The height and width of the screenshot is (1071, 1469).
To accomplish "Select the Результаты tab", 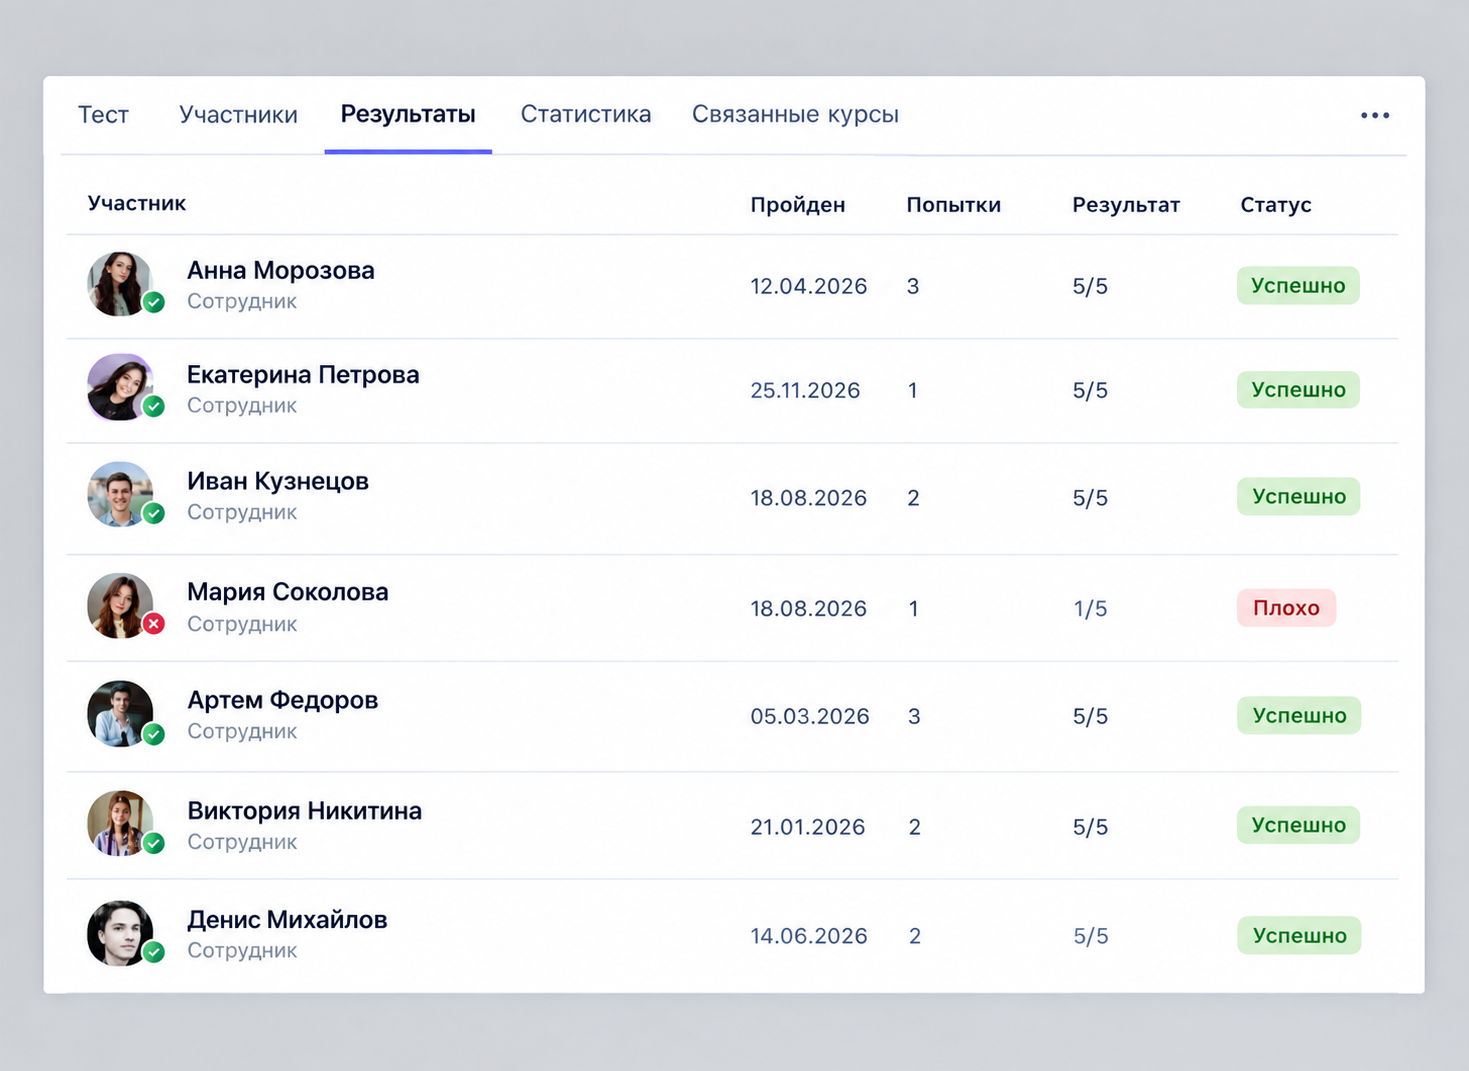I will [408, 114].
